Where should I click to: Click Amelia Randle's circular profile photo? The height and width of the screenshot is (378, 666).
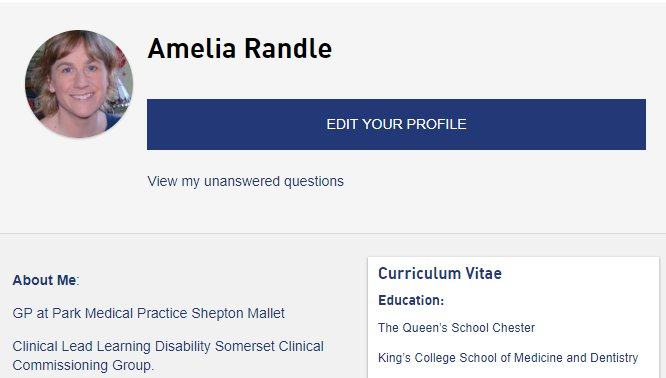pyautogui.click(x=79, y=84)
